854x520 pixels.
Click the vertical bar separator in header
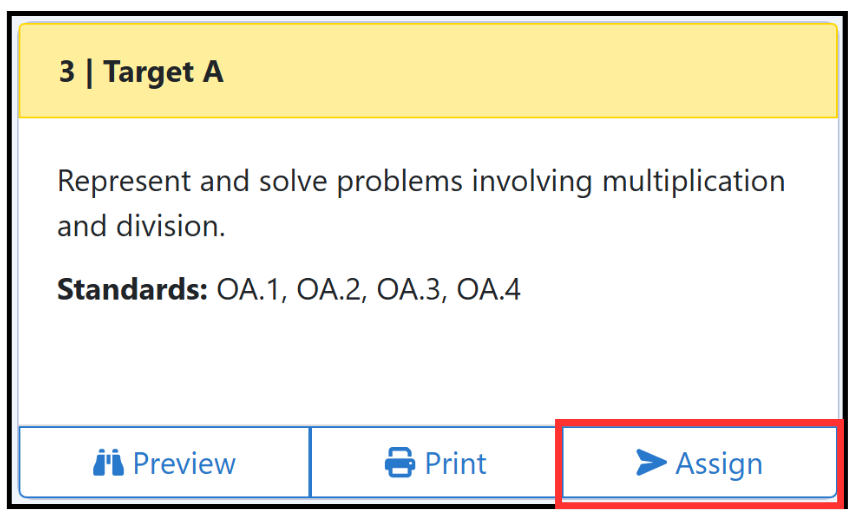click(x=89, y=72)
